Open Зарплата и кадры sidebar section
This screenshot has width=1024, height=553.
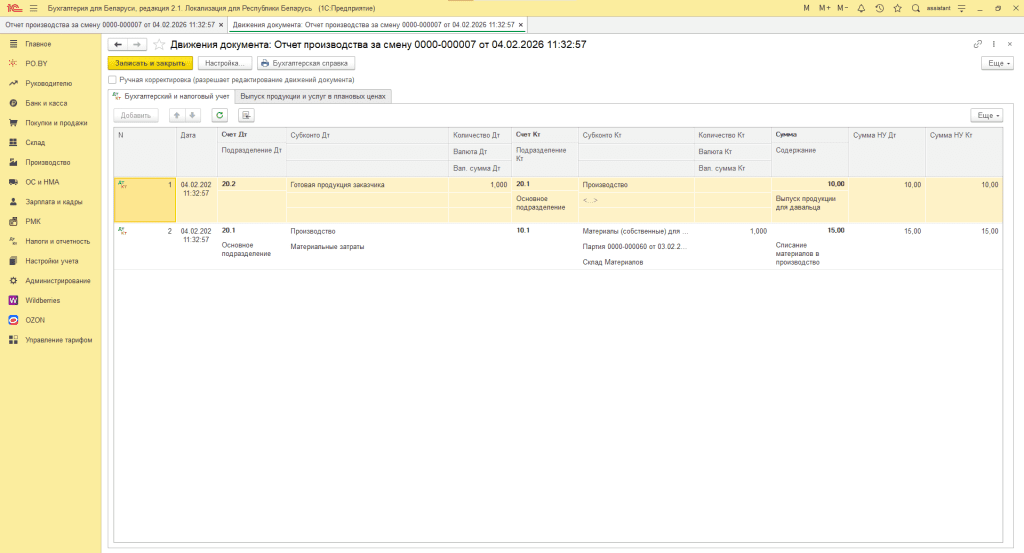54,202
